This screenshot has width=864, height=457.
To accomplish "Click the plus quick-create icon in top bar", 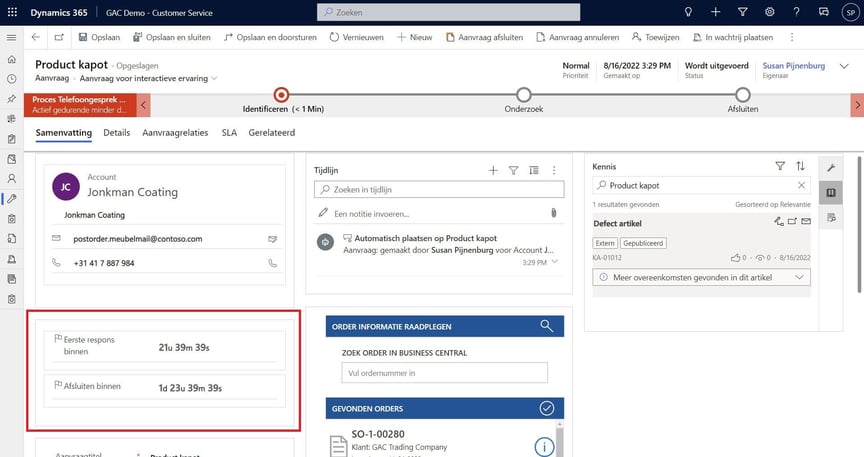I will [715, 12].
